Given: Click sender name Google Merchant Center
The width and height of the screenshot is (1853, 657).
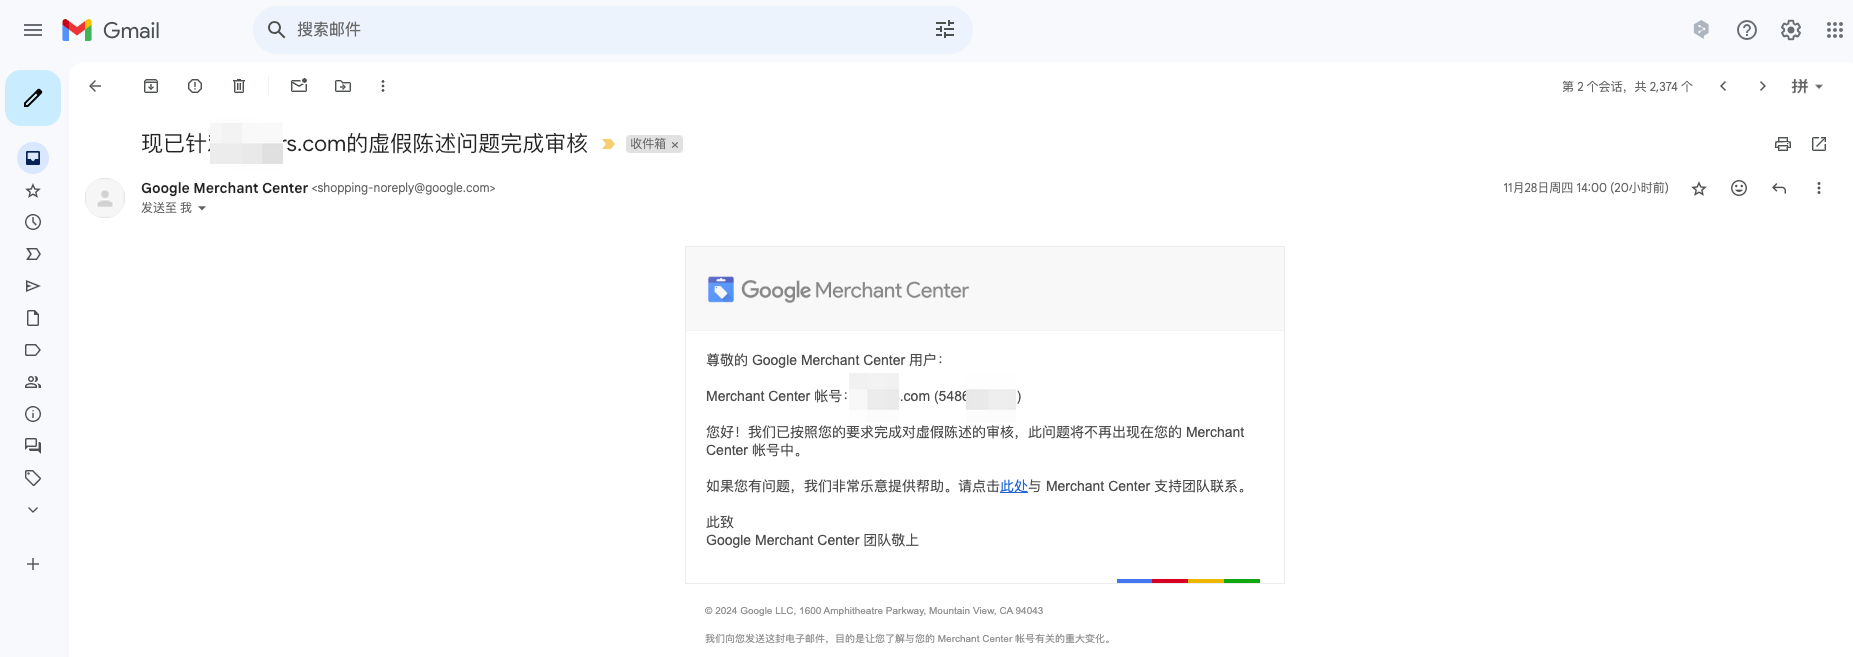Looking at the screenshot, I should point(224,188).
